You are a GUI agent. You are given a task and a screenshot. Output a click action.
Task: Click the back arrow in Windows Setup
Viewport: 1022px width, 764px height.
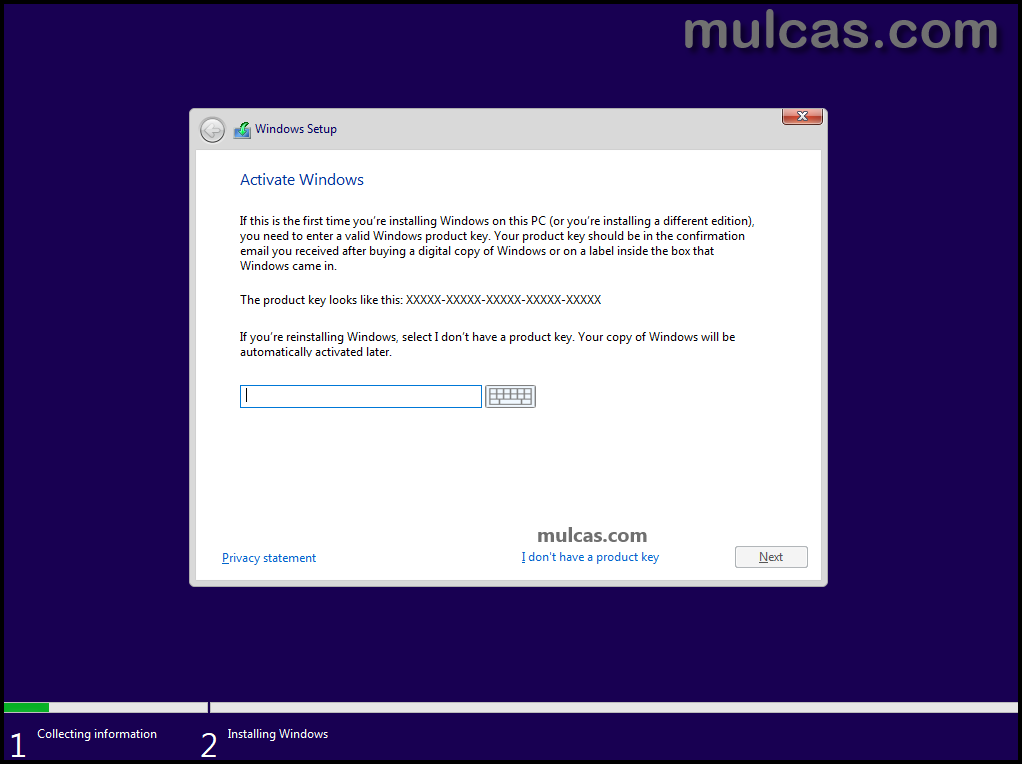(x=212, y=130)
